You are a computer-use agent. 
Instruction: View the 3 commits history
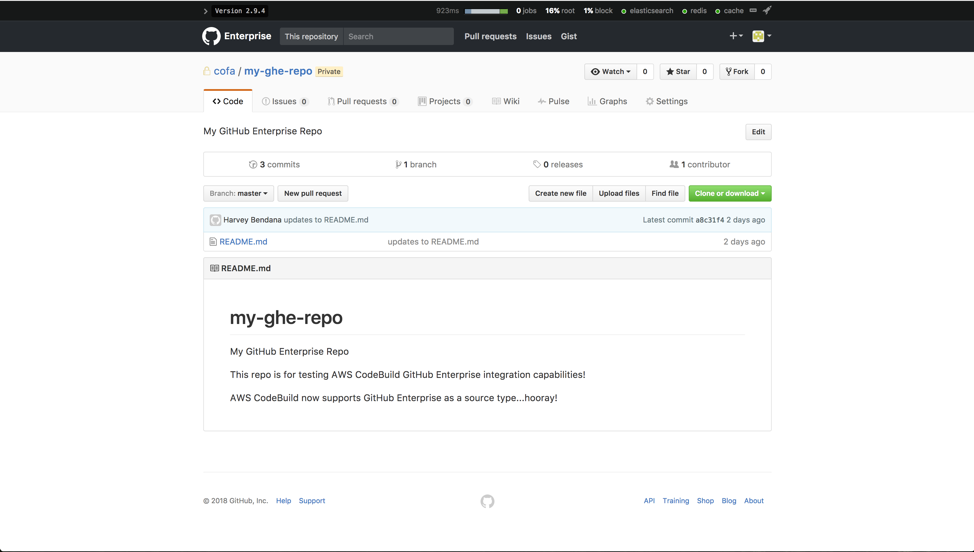pos(274,165)
